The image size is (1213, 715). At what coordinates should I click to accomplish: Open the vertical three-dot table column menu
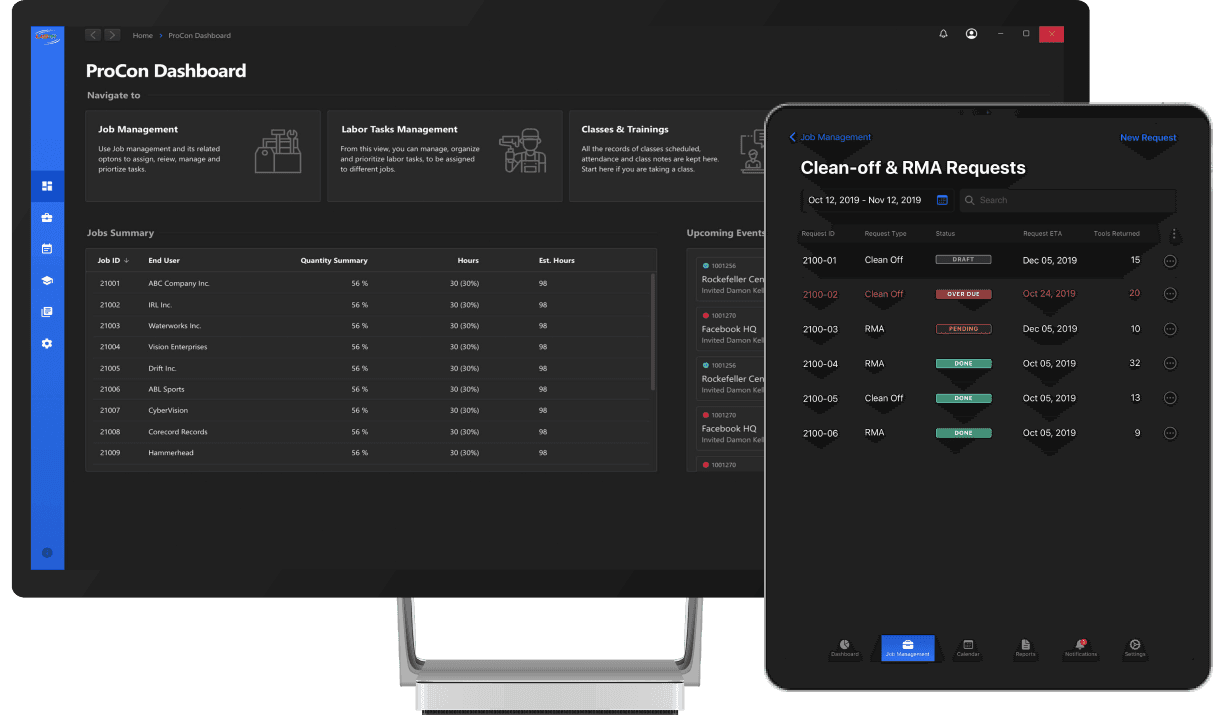pyautogui.click(x=1173, y=235)
